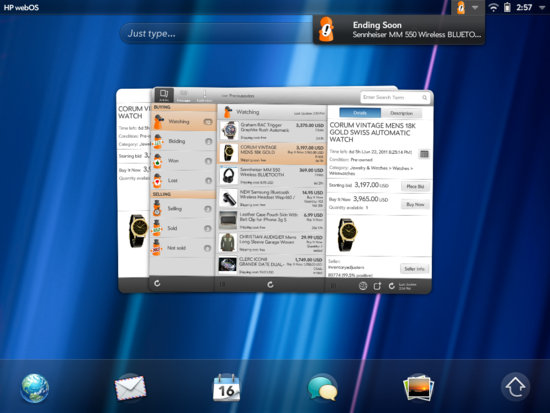550x413 pixels.
Task: Open the orange auction notification icon in status bar
Action: click(x=461, y=7)
